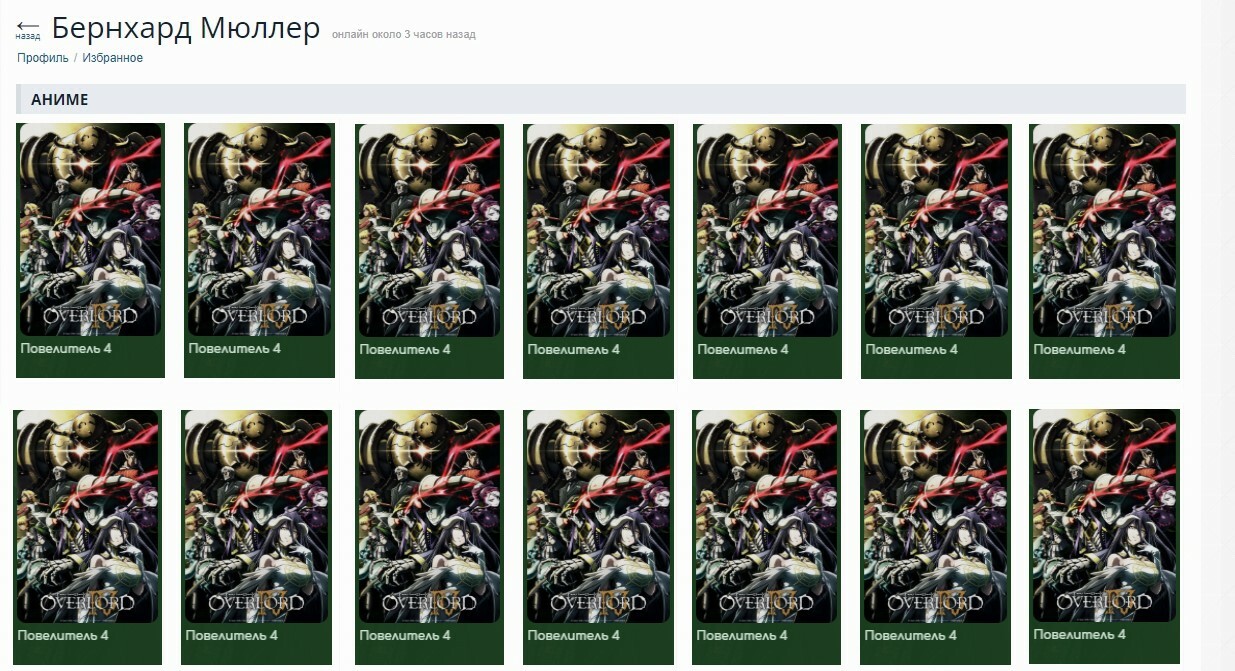Open first Overlord poster in top row
The height and width of the screenshot is (671, 1235).
[91, 229]
